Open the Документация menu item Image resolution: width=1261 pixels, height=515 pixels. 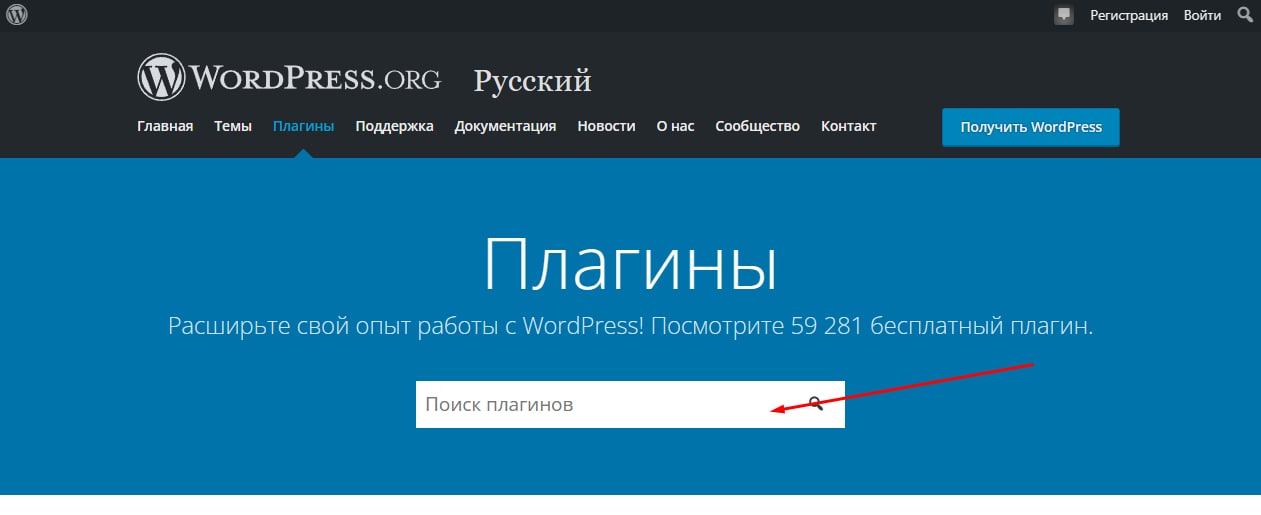(x=505, y=126)
